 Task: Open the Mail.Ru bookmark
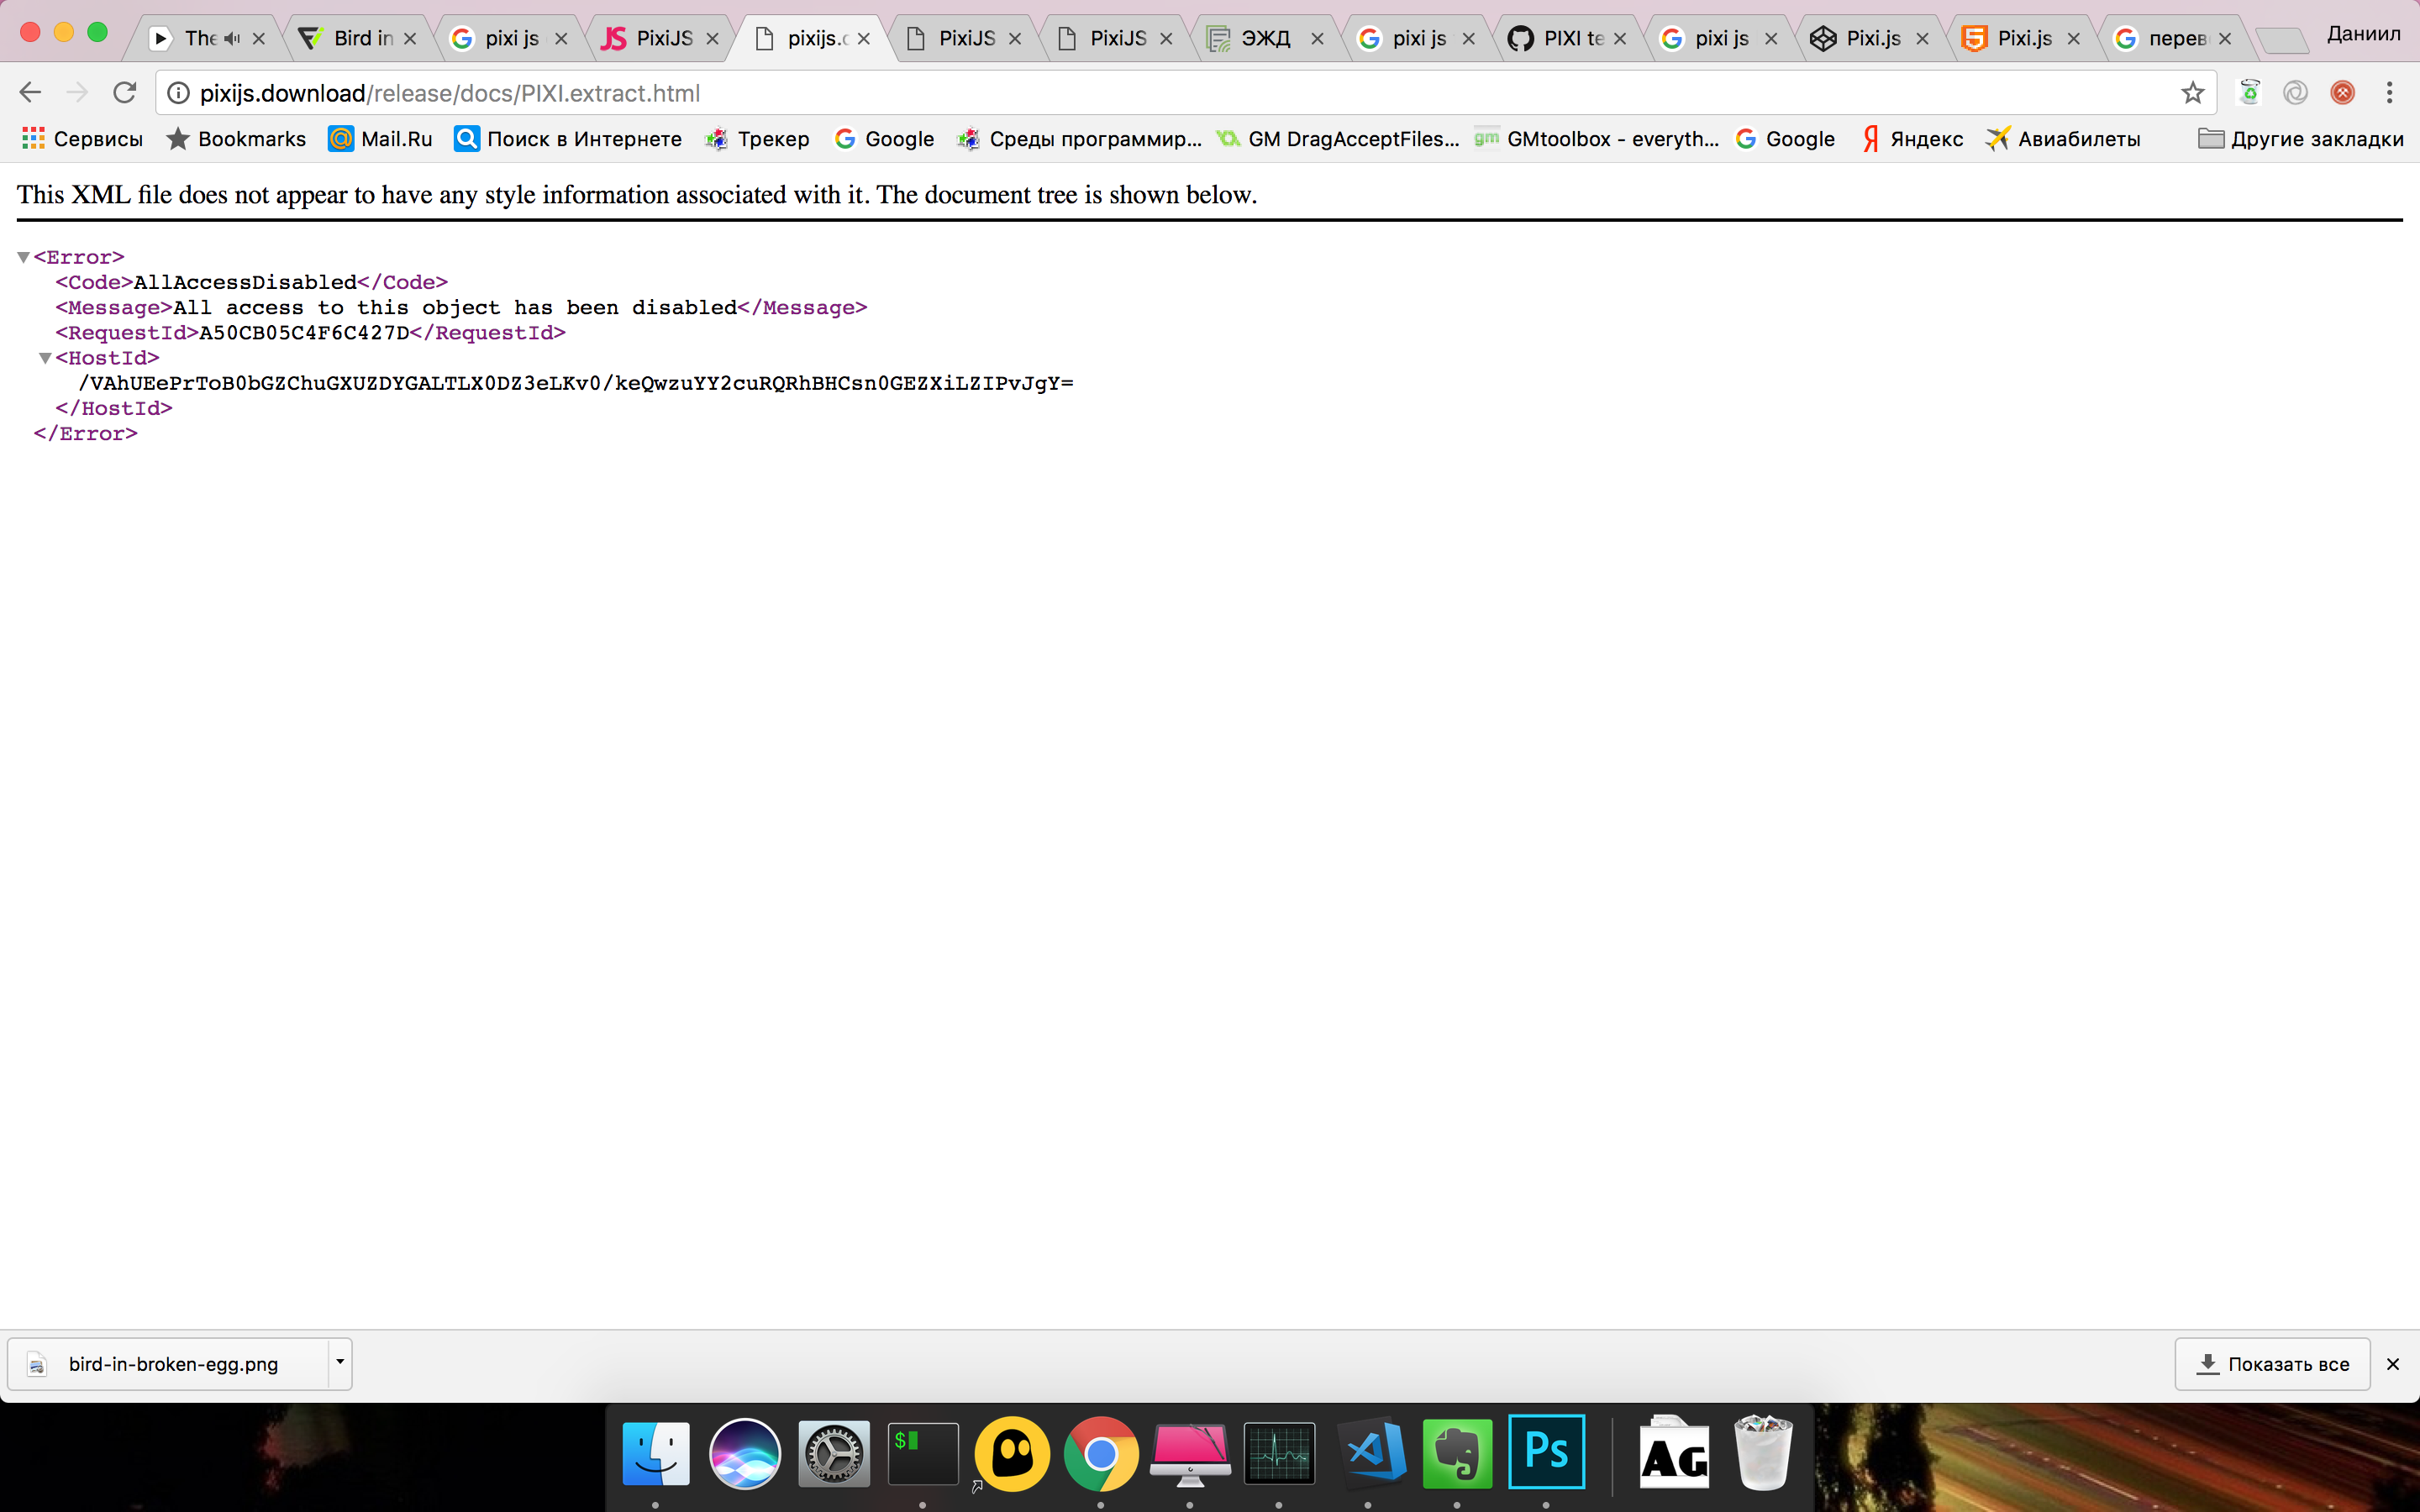click(381, 139)
